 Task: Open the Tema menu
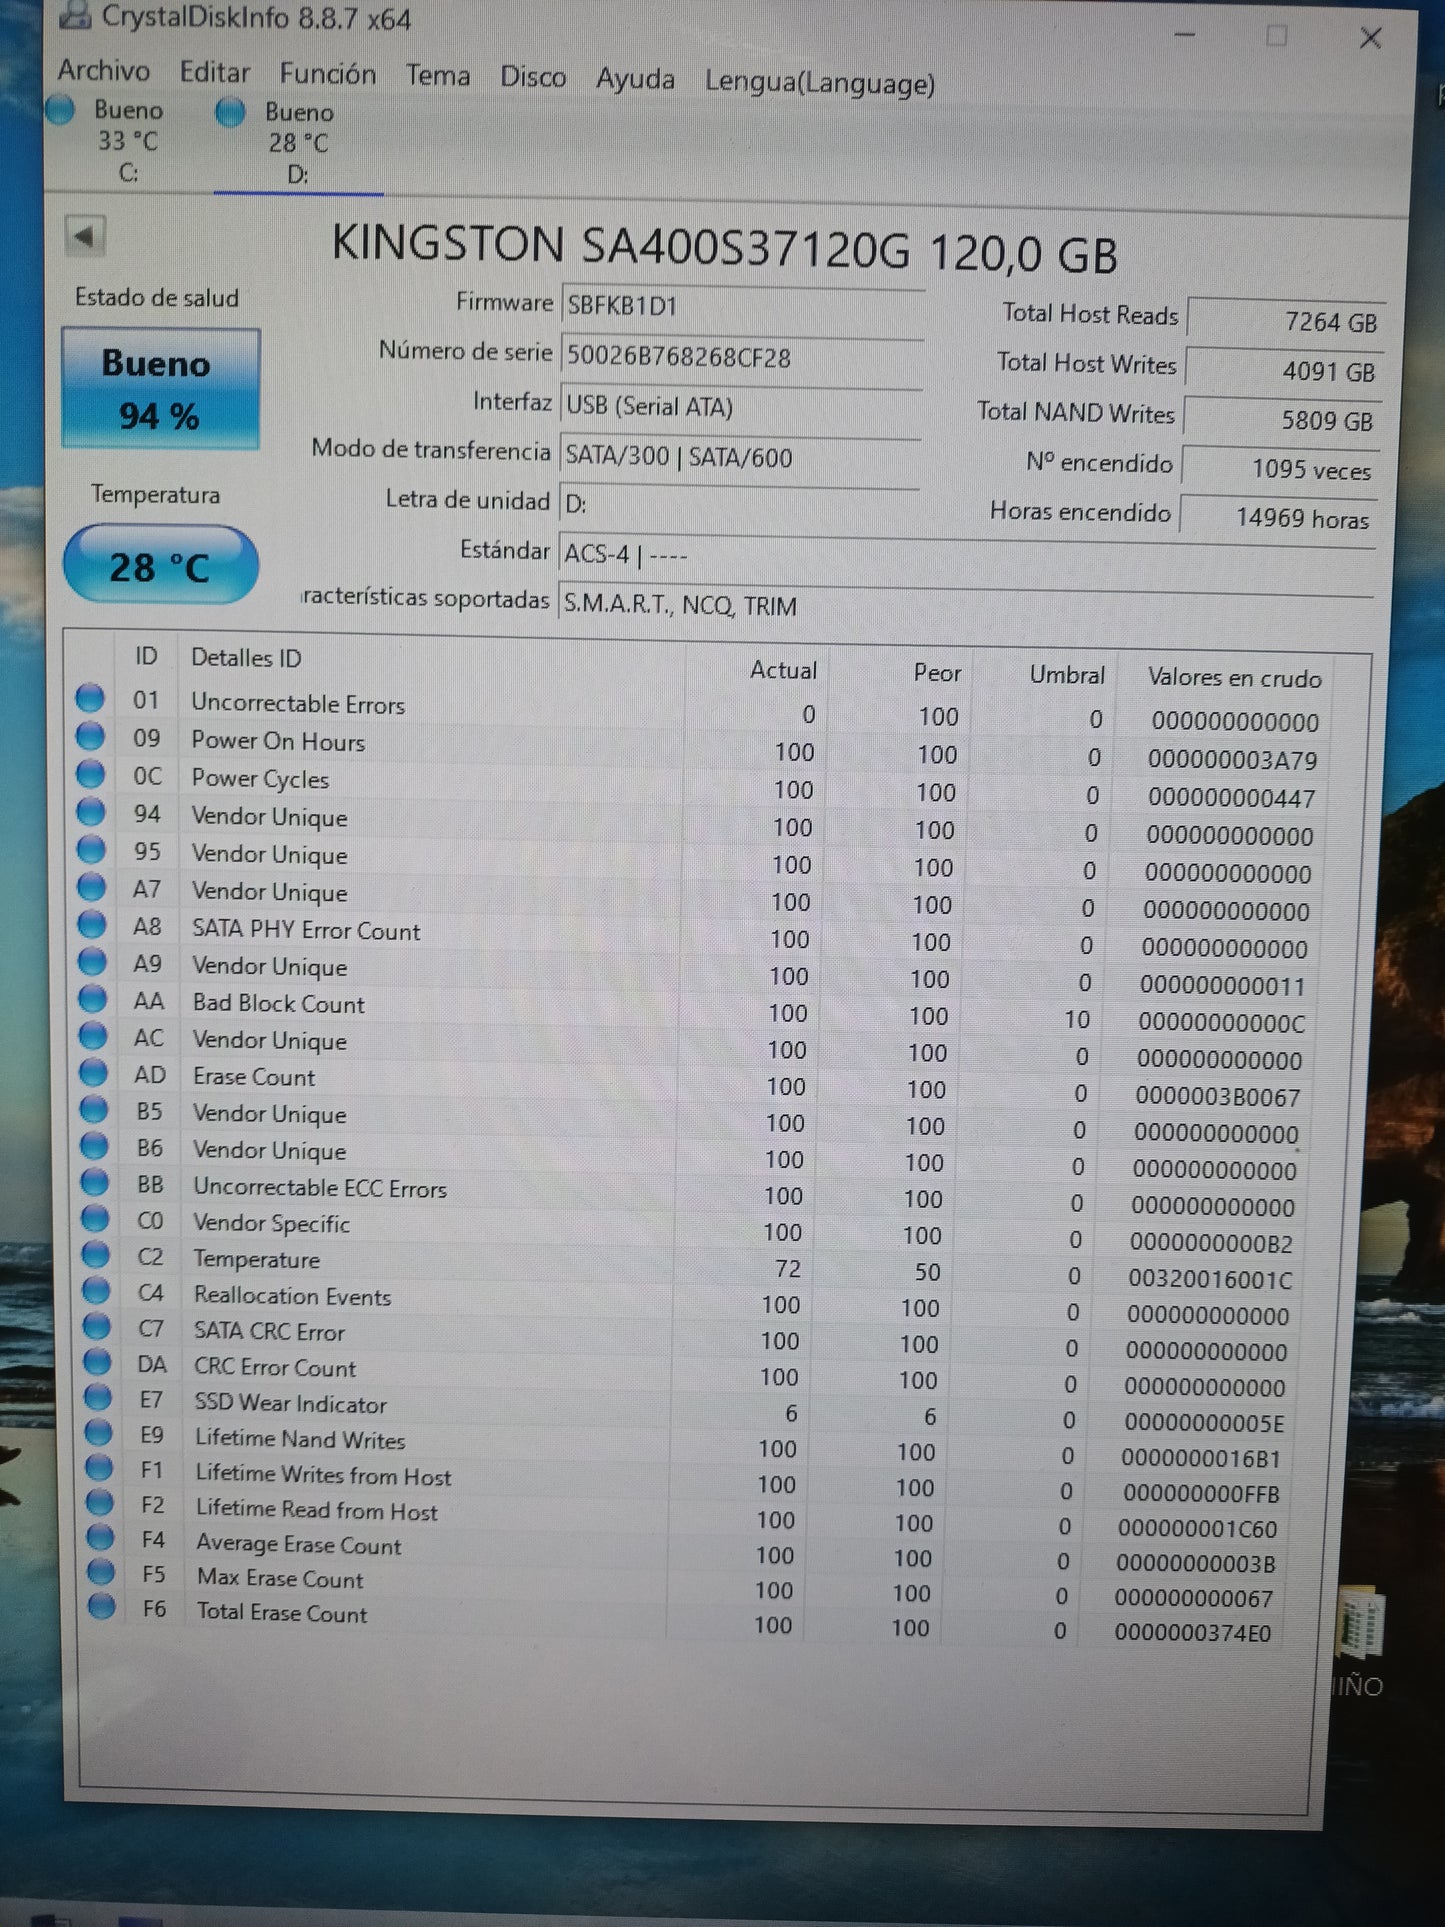pos(437,76)
